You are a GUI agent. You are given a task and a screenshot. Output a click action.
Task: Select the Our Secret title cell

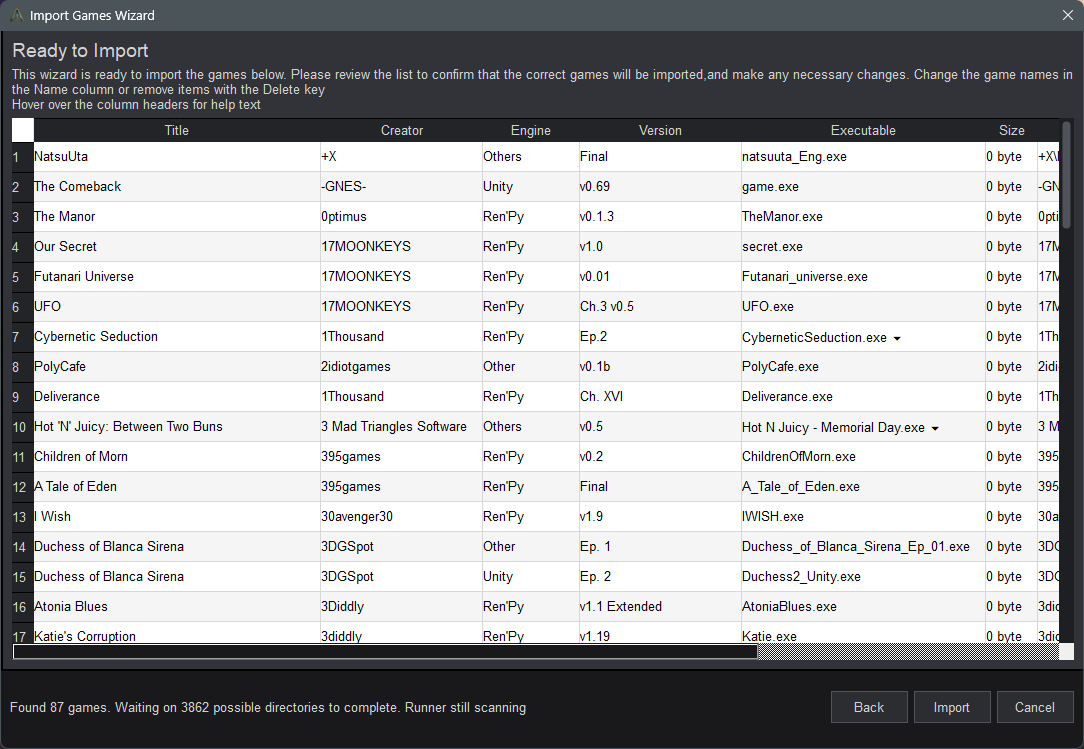pyautogui.click(x=177, y=247)
